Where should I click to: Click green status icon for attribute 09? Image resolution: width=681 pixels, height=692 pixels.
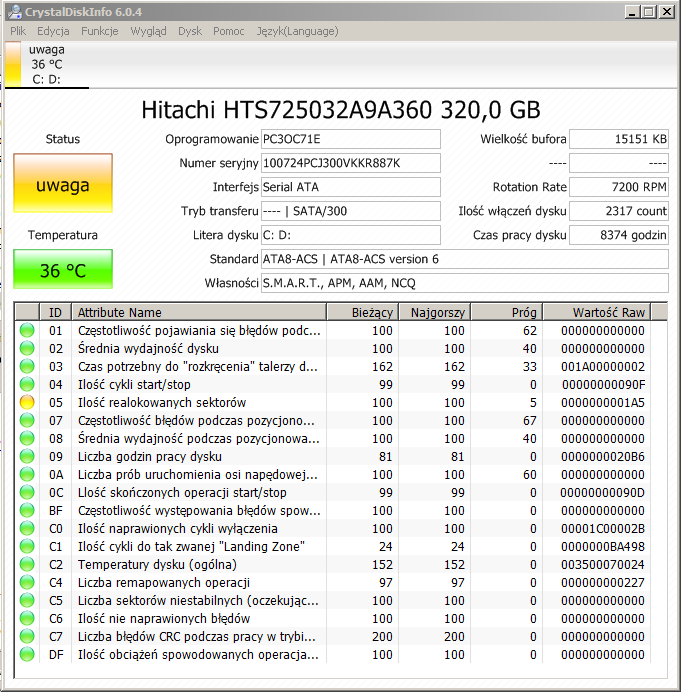click(27, 456)
